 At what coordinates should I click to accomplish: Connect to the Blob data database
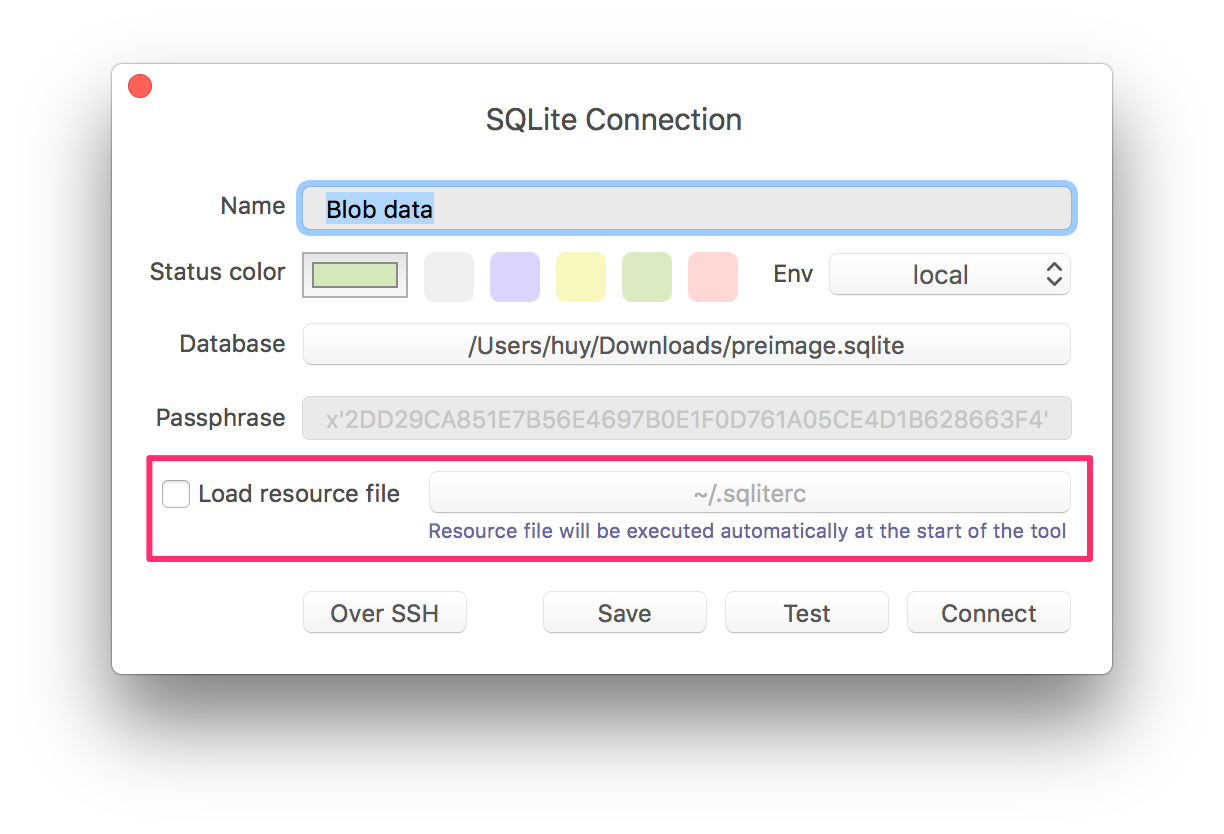pyautogui.click(x=989, y=613)
